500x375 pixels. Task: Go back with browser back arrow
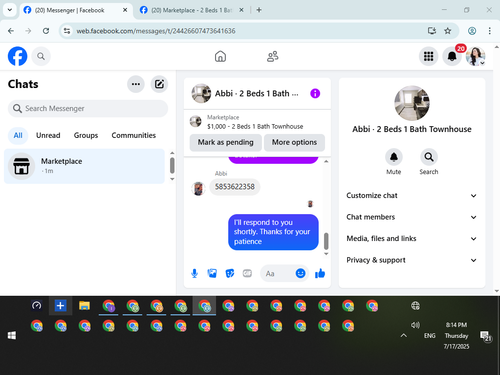tap(11, 31)
